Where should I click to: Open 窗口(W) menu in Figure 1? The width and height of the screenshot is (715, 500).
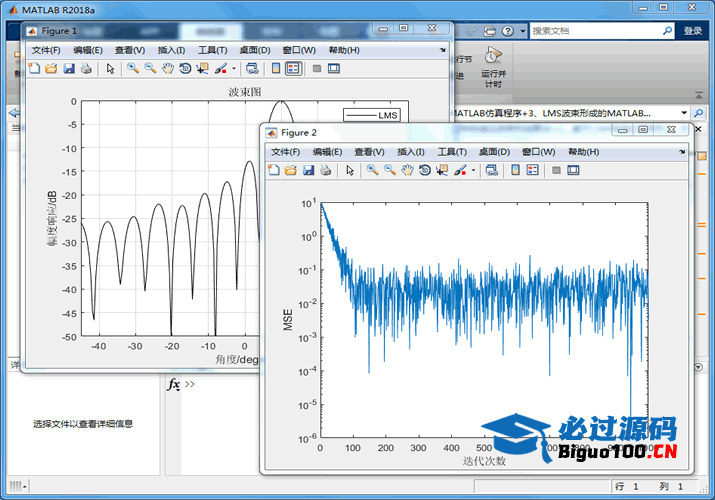point(299,50)
